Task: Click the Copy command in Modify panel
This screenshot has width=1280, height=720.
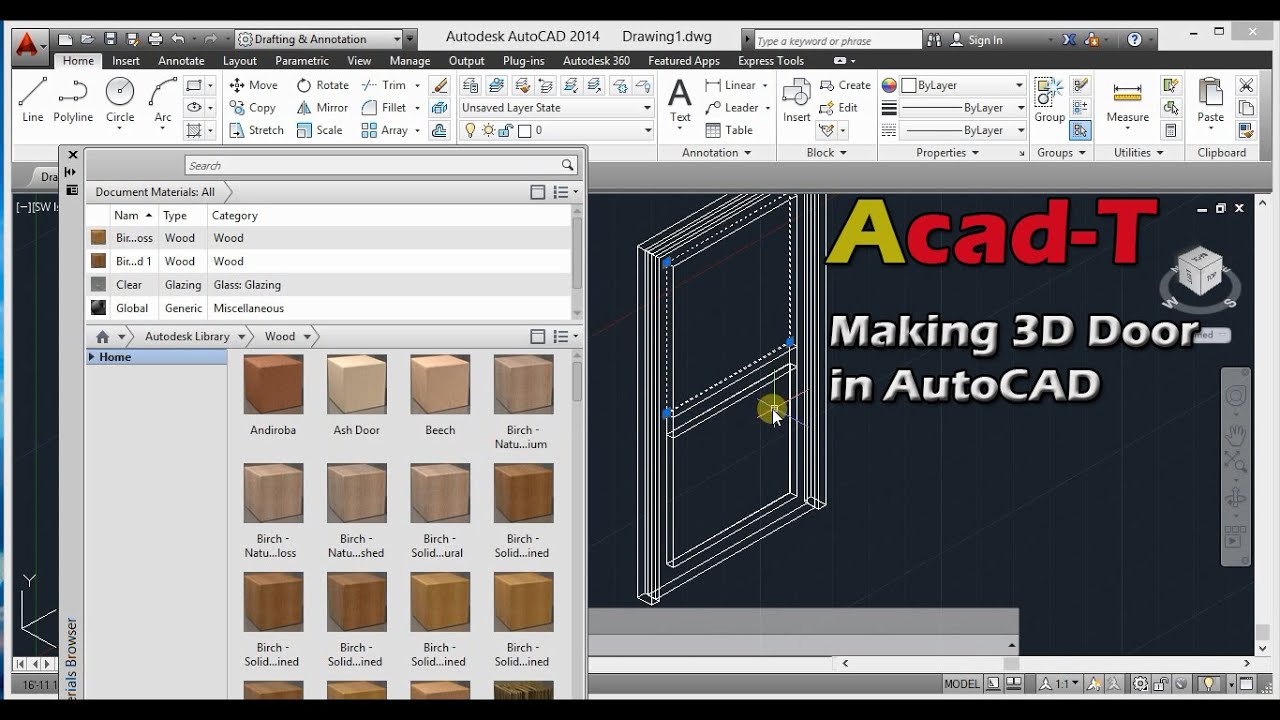Action: pyautogui.click(x=252, y=108)
